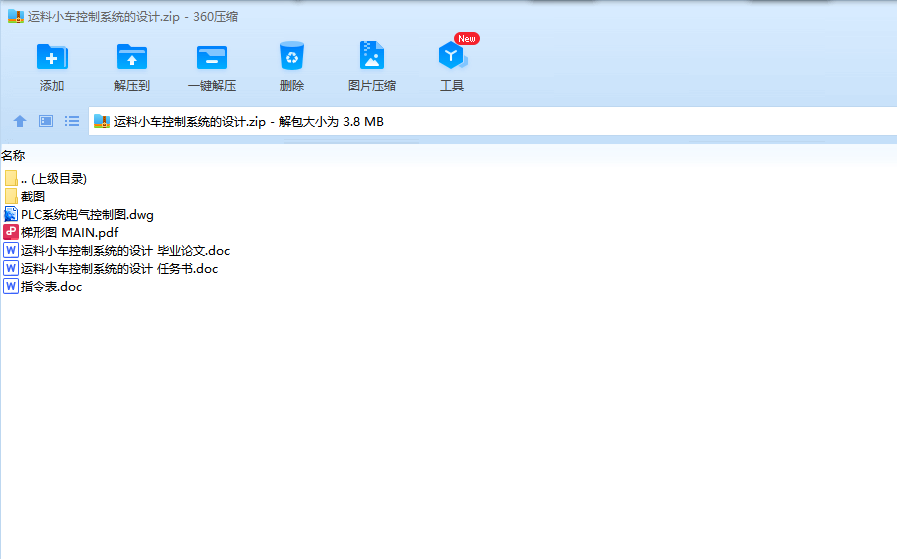
Task: Select 运料小车控制系统的设计 任务书.doc
Action: [x=120, y=268]
